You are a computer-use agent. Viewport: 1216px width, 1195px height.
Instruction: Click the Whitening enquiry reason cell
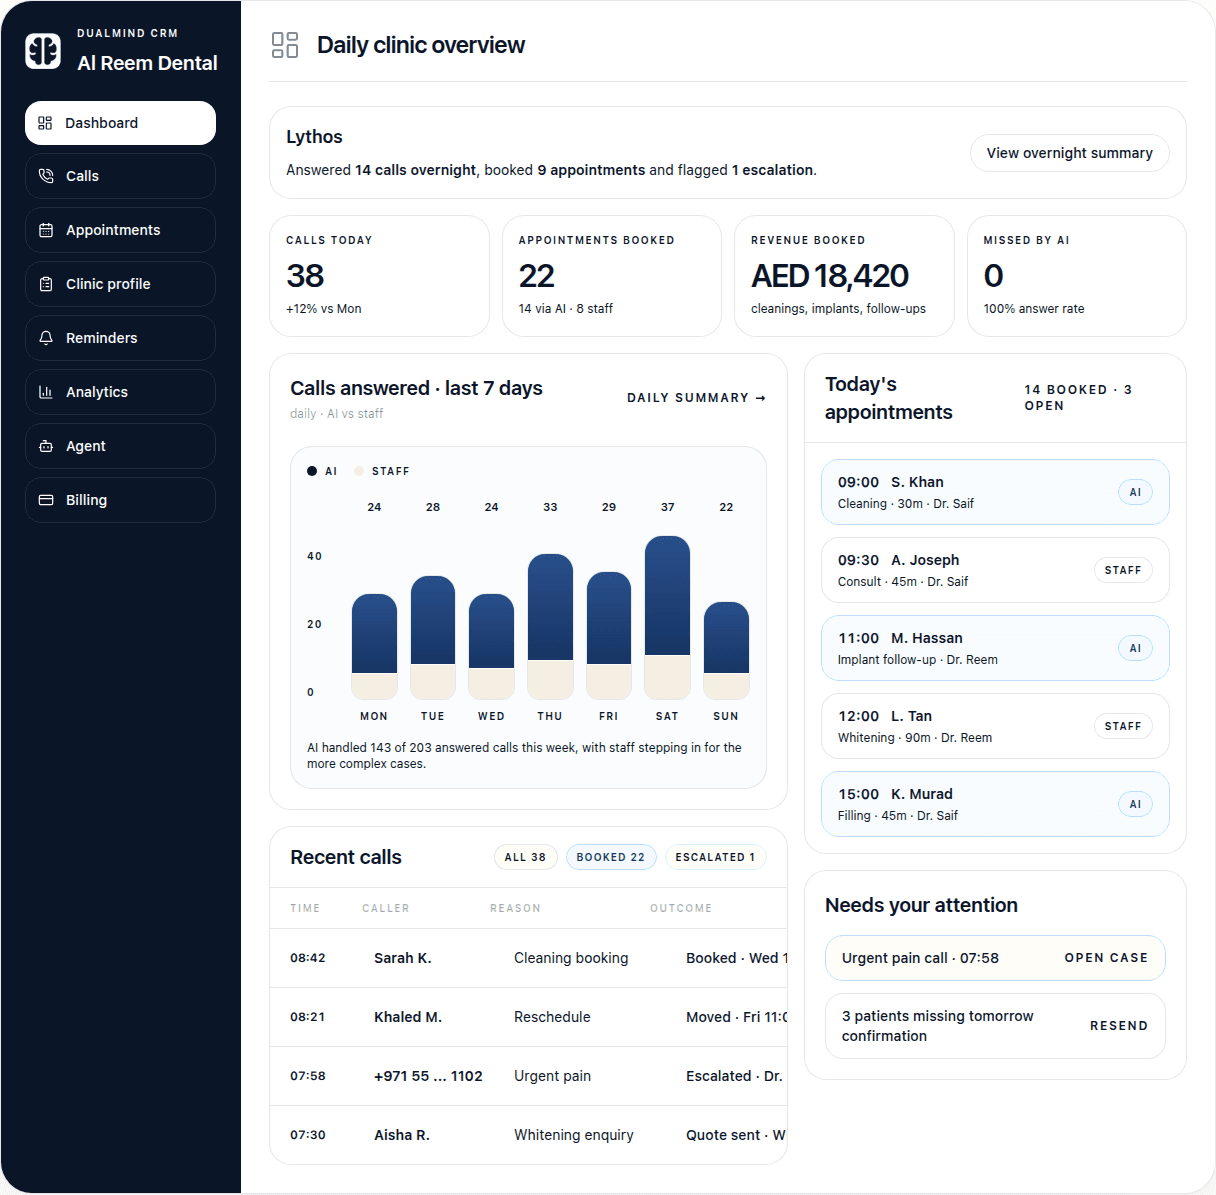click(574, 1135)
